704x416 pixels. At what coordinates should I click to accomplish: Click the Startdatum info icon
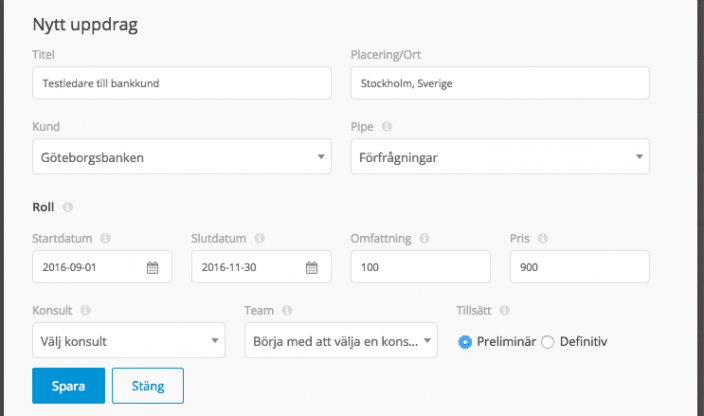point(105,239)
